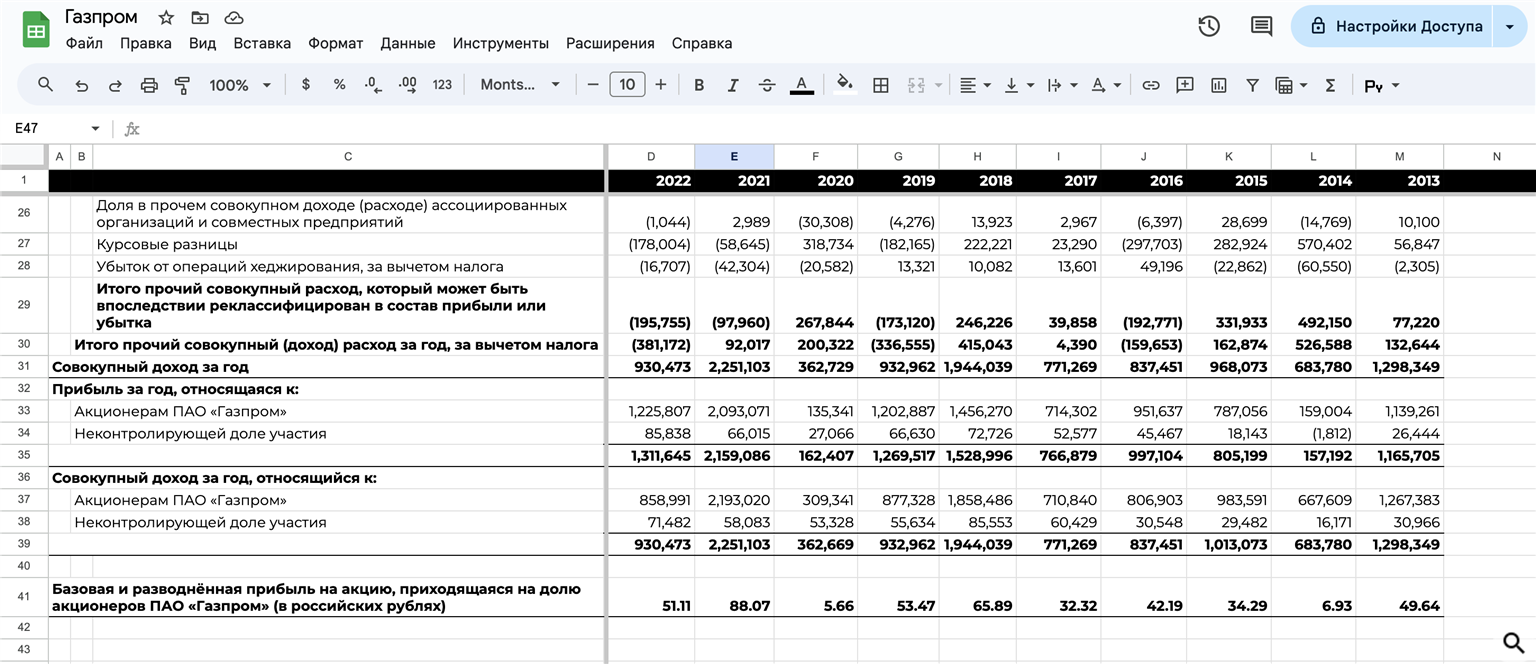Viewport: 1536px width, 664px height.
Task: Open the name box dropdown arrow
Action: [x=95, y=129]
